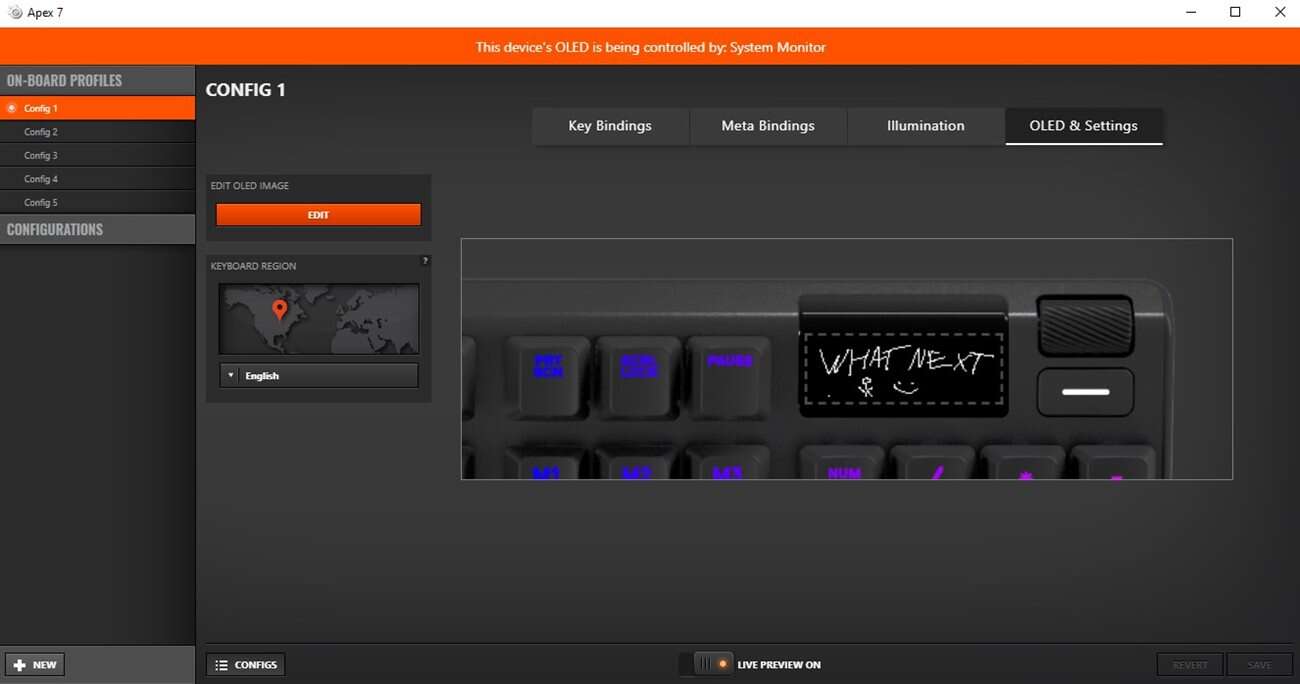Collapse the On-Board Profiles section
Screen dimensions: 1300x684
(97, 80)
